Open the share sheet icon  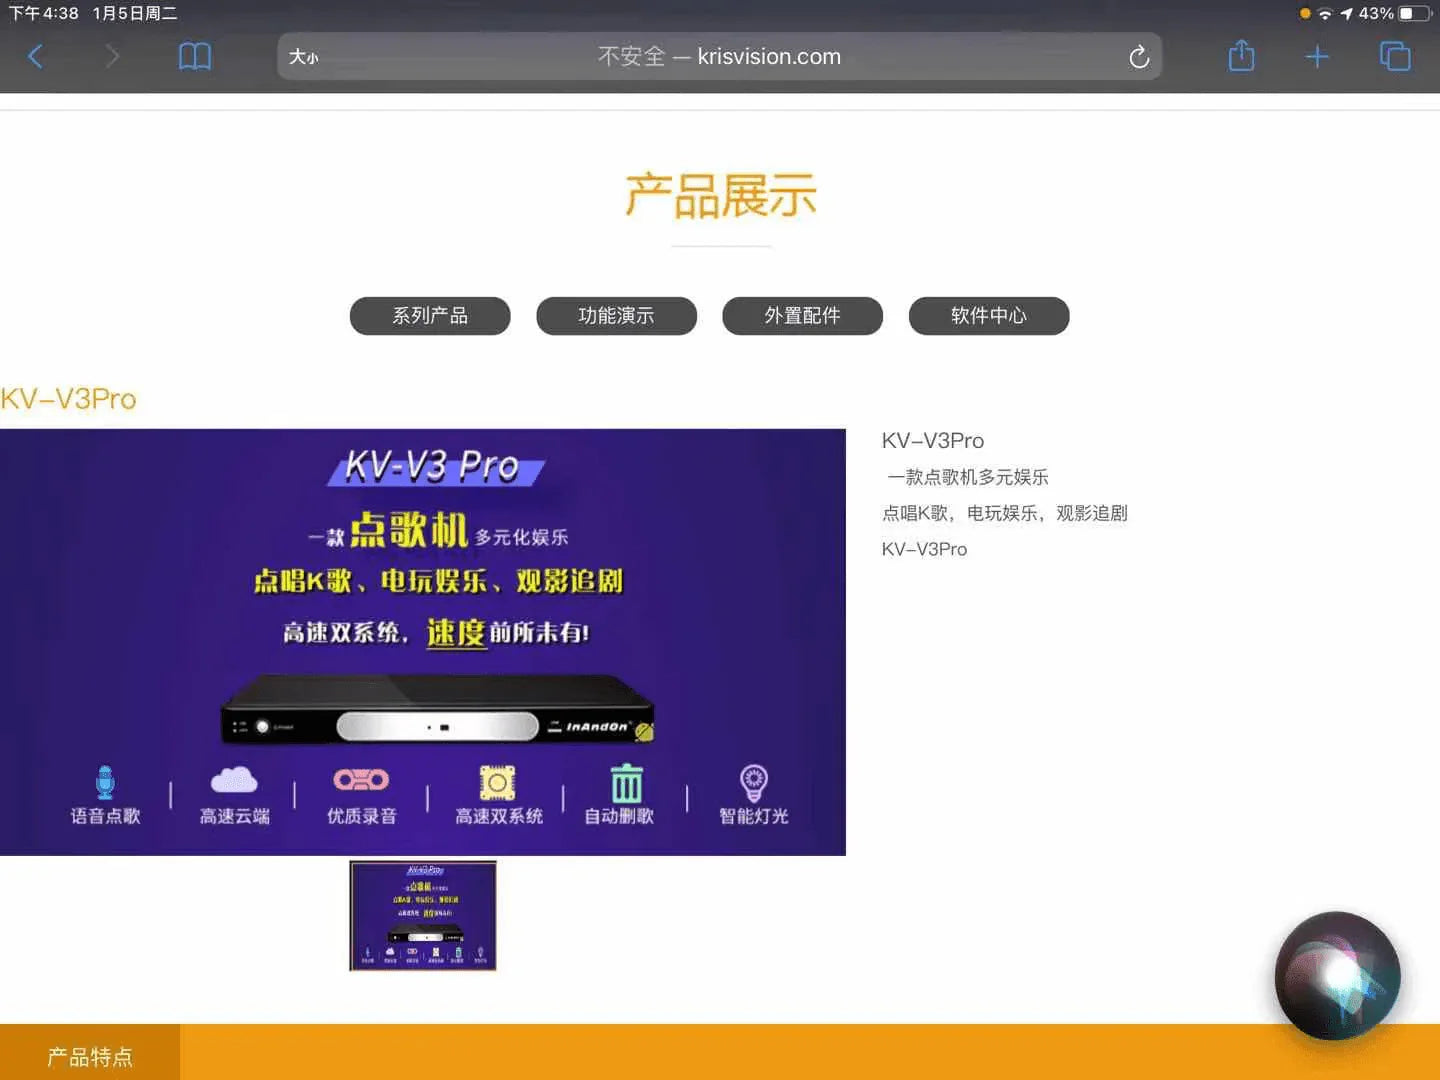coord(1240,56)
